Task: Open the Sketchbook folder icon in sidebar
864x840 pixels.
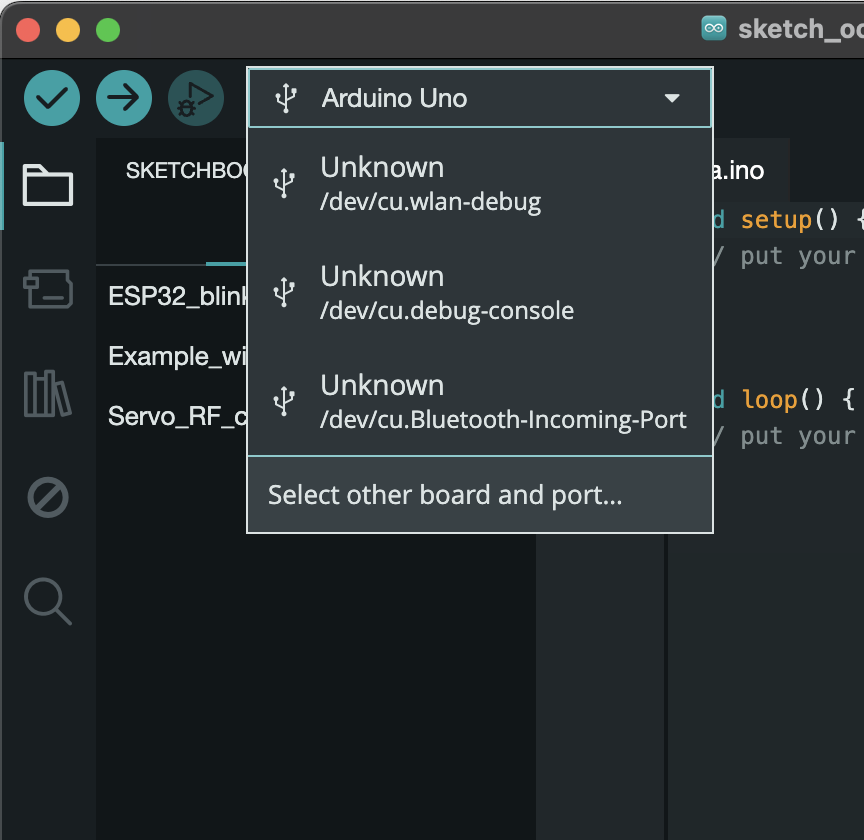Action: [x=48, y=185]
